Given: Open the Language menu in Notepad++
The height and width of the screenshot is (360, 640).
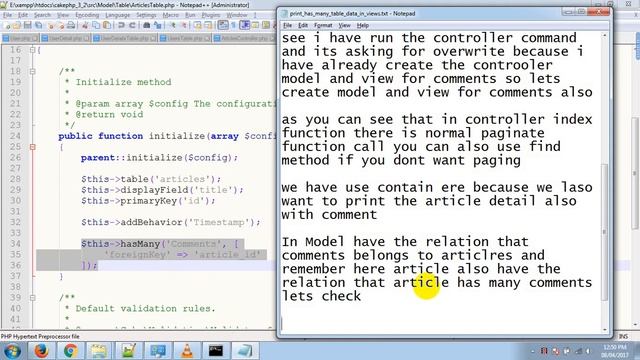Looking at the screenshot, I should (118, 15).
